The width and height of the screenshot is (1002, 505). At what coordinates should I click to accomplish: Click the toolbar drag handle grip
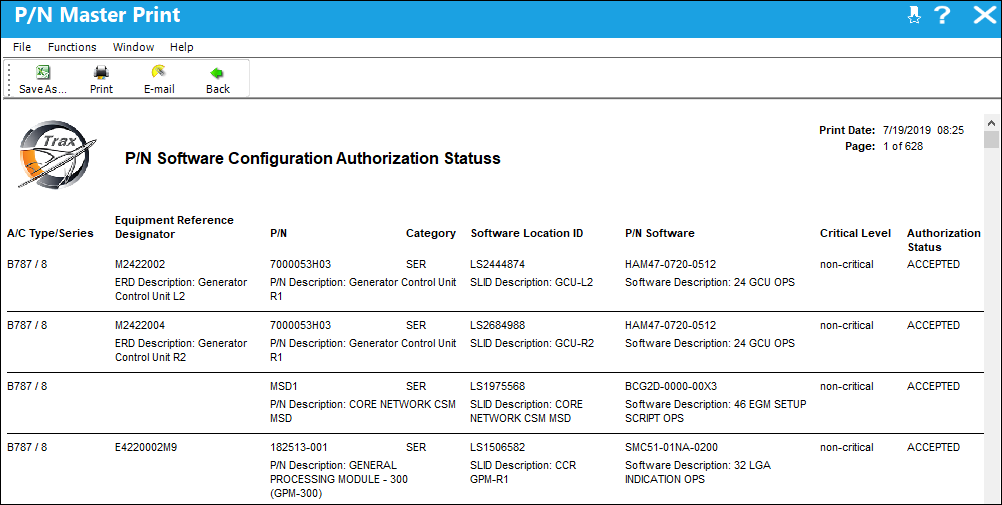[x=9, y=79]
